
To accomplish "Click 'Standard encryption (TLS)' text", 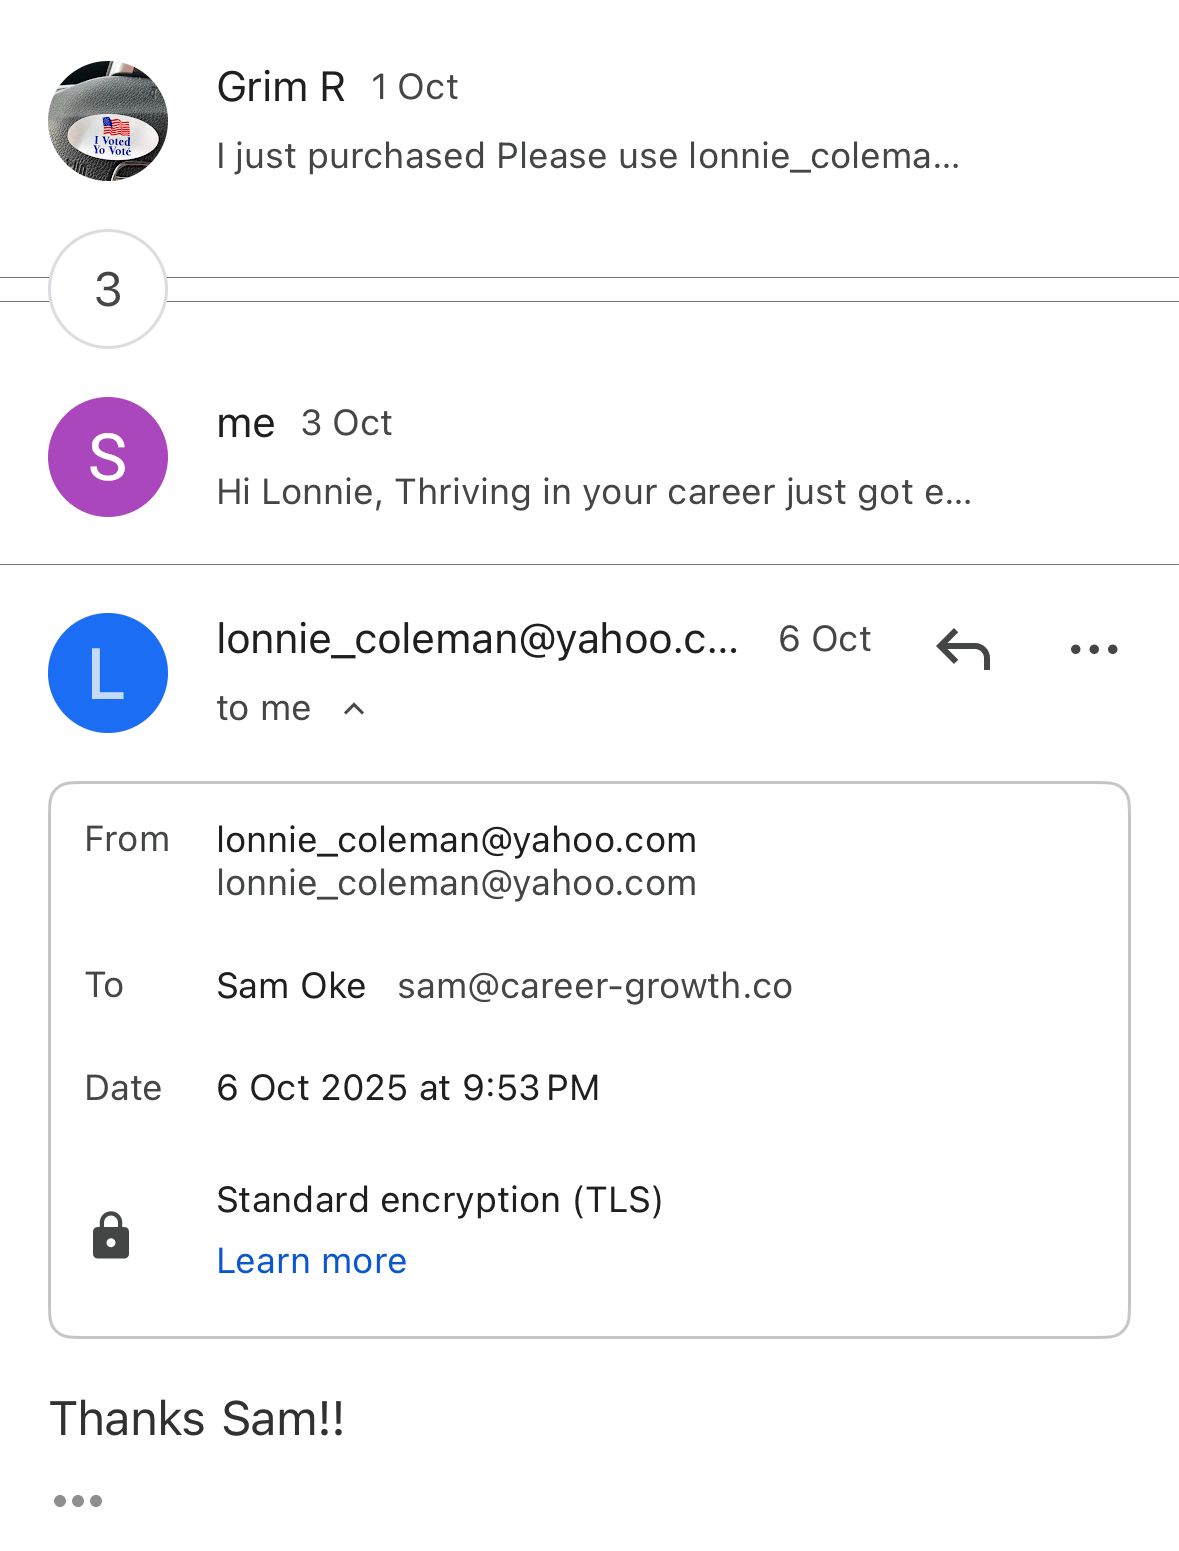I will (439, 1199).
